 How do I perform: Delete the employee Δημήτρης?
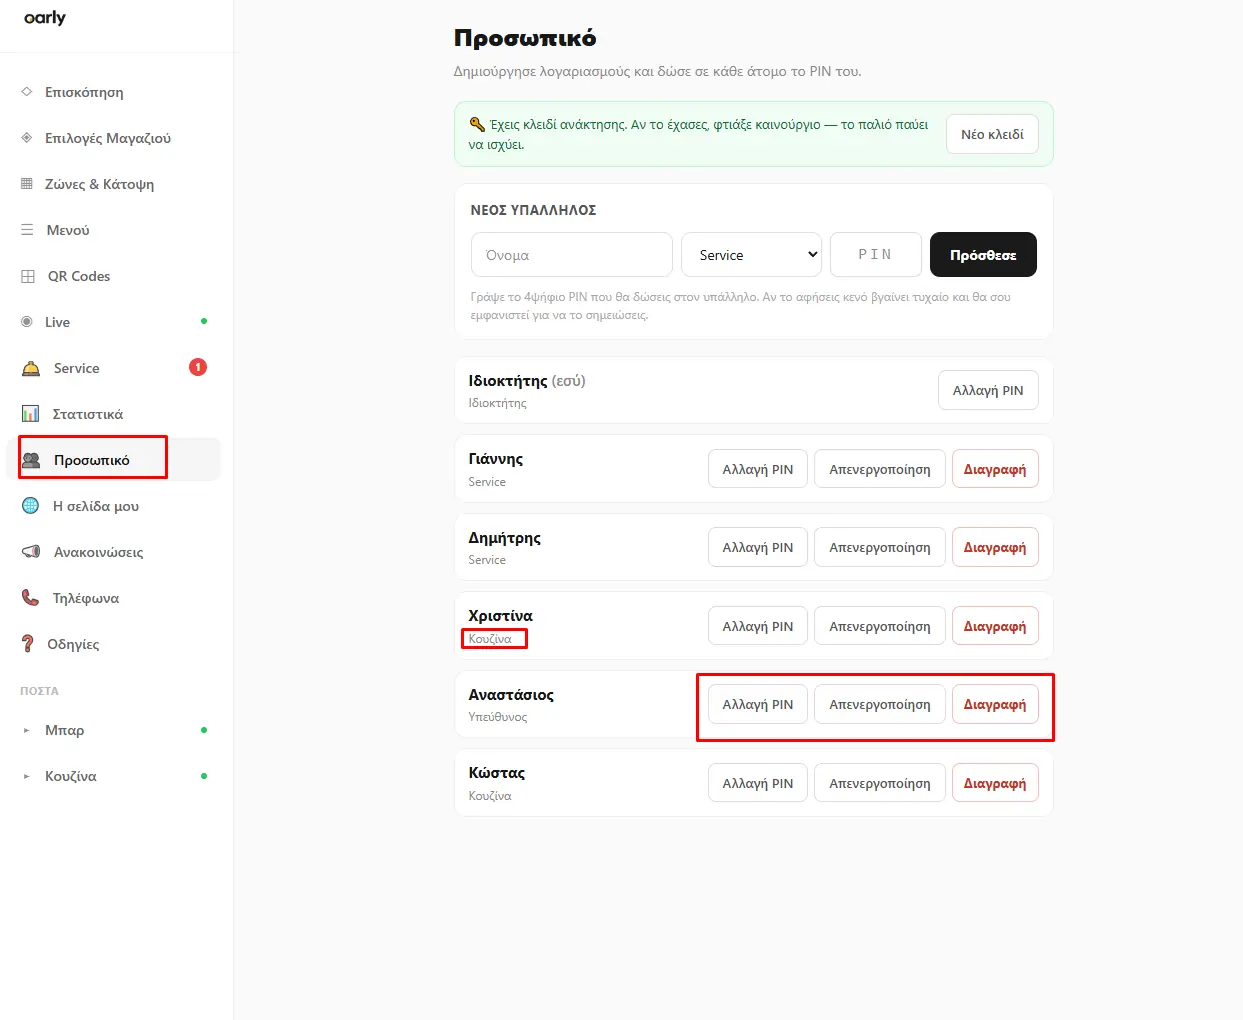[995, 547]
